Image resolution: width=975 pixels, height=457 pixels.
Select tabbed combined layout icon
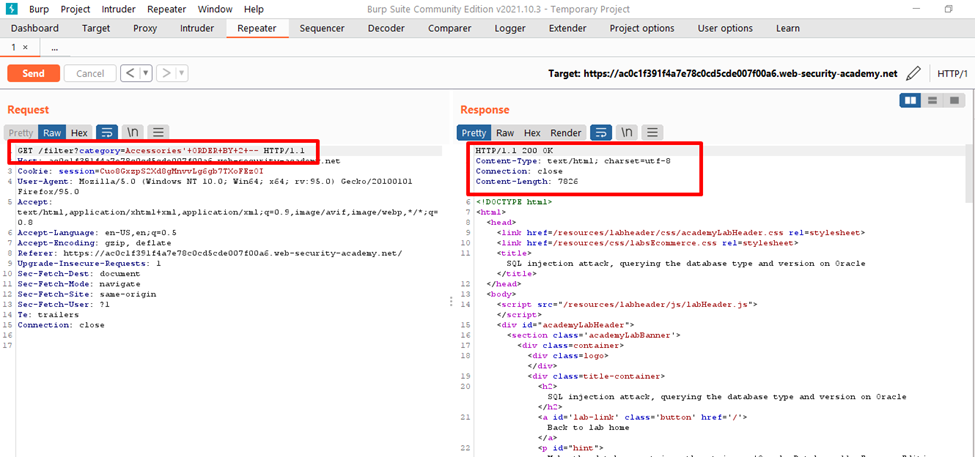coord(954,100)
